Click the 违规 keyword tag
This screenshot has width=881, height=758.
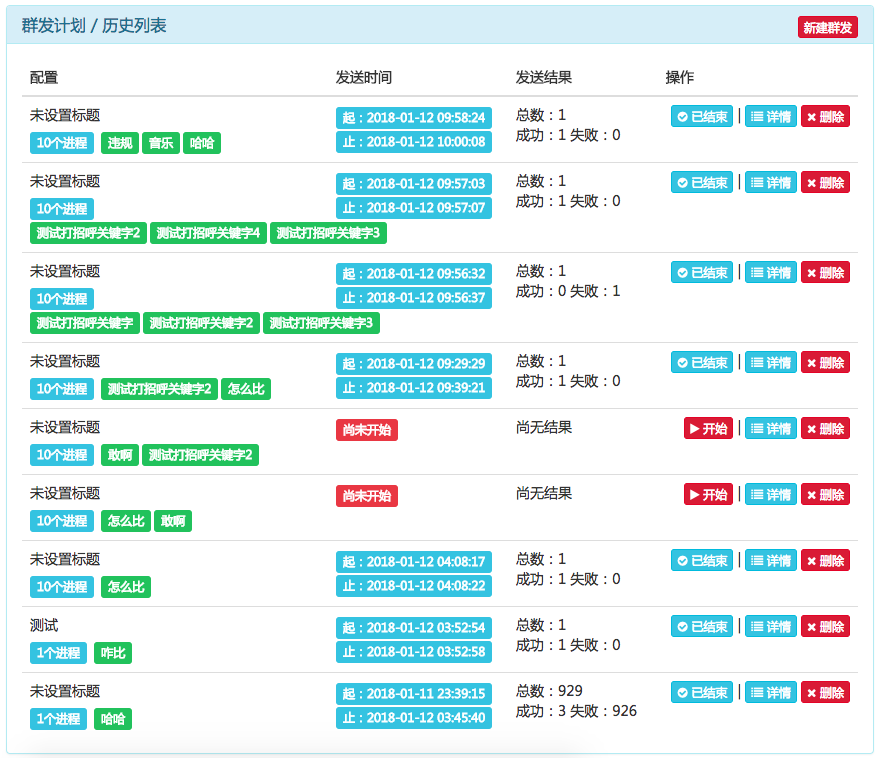pos(120,143)
